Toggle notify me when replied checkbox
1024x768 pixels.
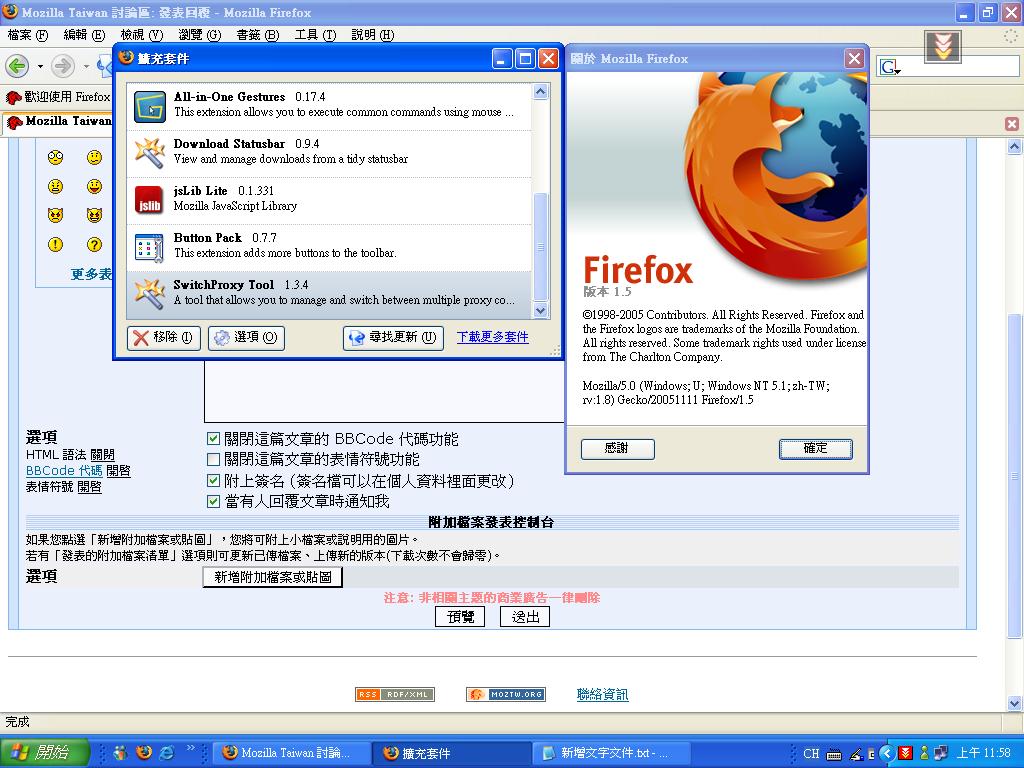213,502
